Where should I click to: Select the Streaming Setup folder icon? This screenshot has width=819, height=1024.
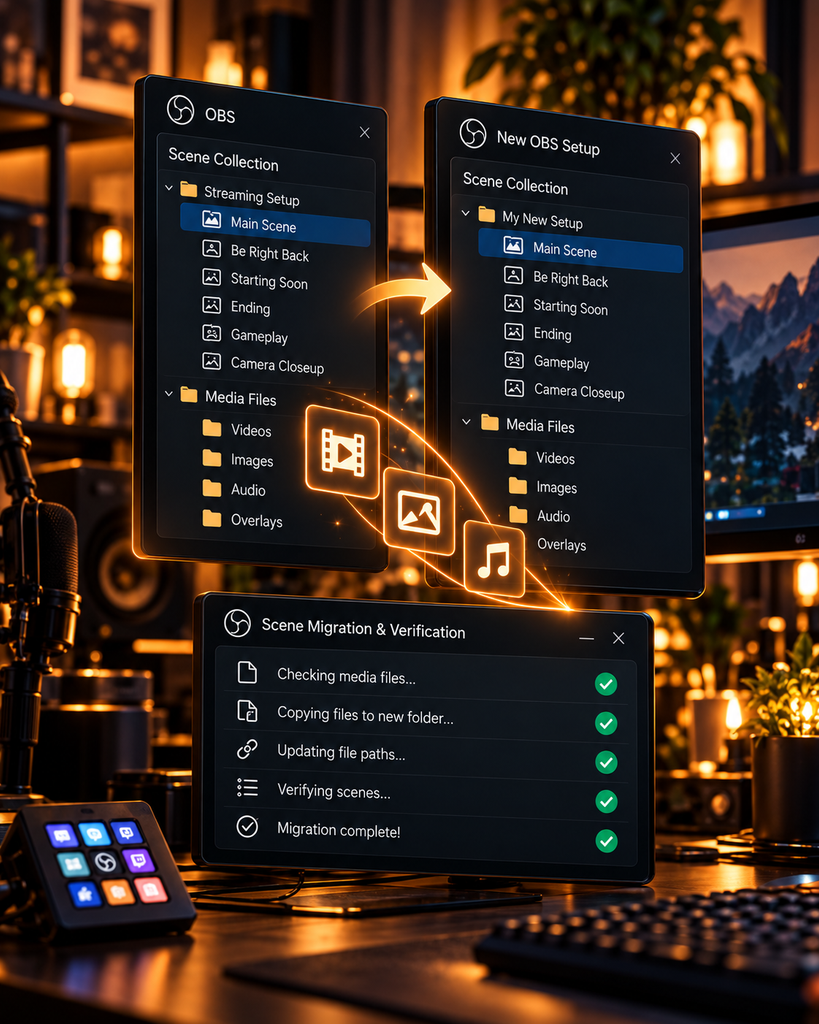pos(189,189)
